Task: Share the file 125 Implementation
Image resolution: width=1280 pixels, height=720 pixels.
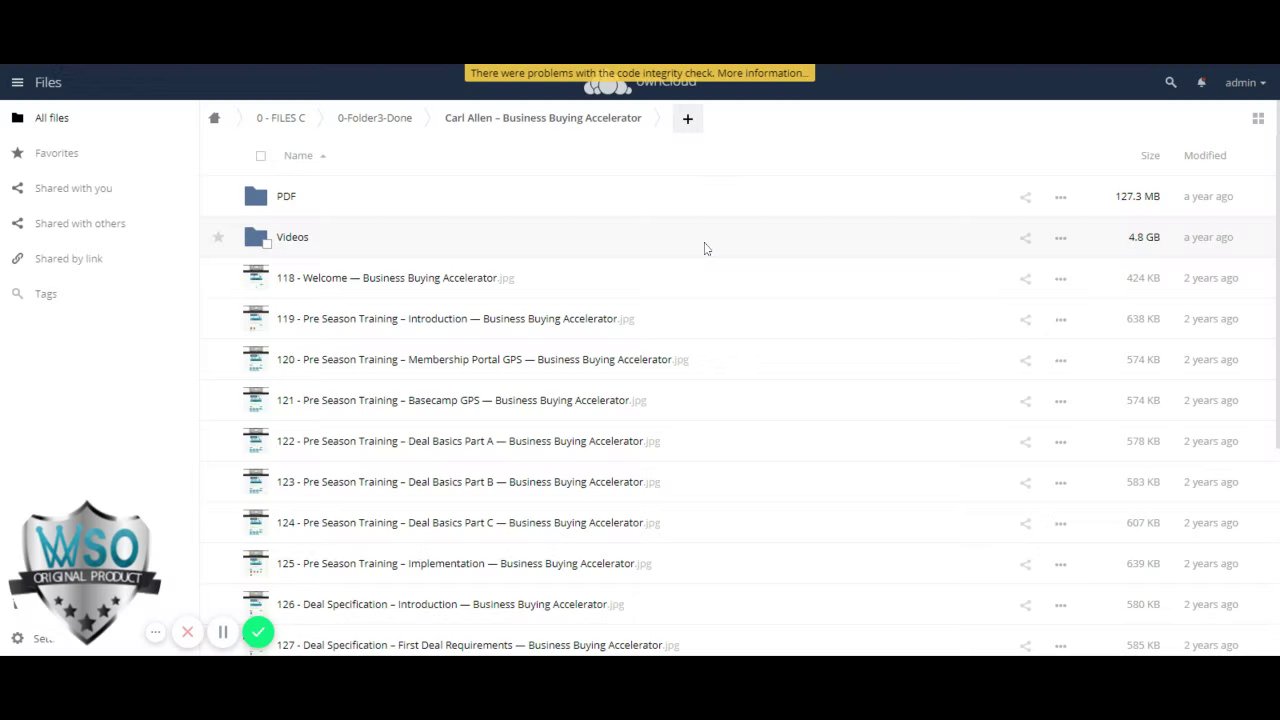Action: (x=1025, y=564)
